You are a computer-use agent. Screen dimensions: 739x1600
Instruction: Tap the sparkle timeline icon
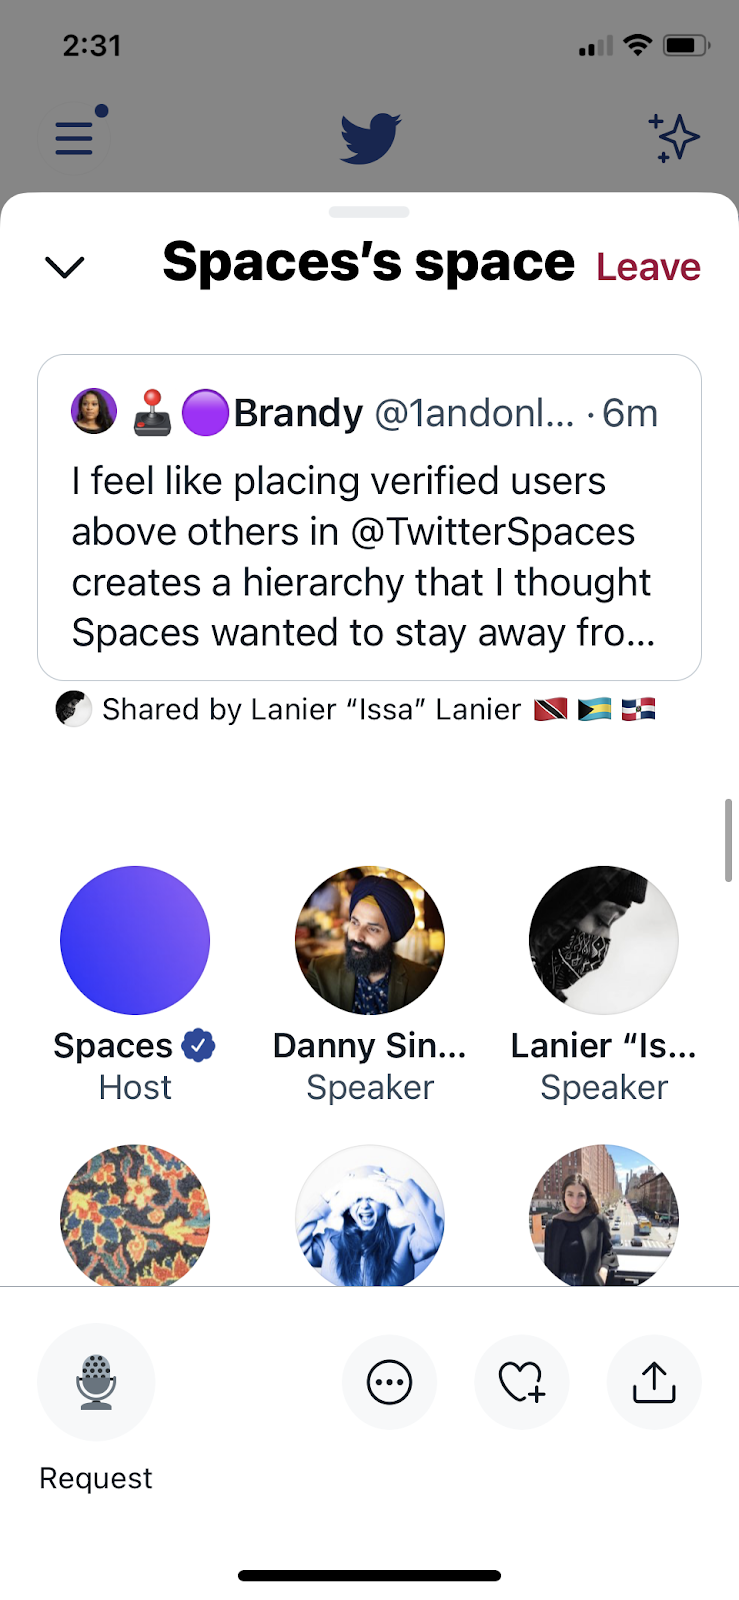673,138
